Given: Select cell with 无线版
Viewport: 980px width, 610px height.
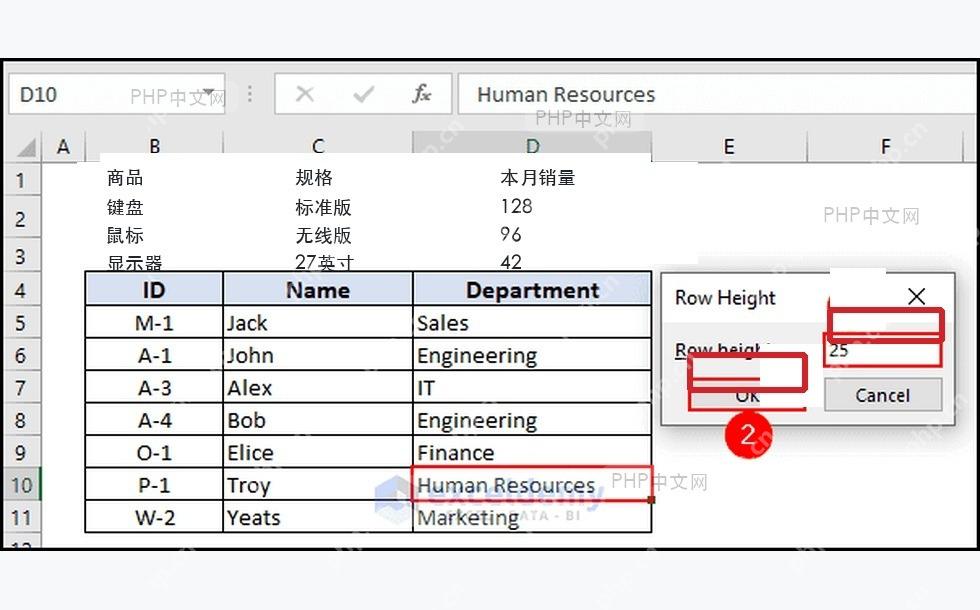Looking at the screenshot, I should [x=324, y=236].
